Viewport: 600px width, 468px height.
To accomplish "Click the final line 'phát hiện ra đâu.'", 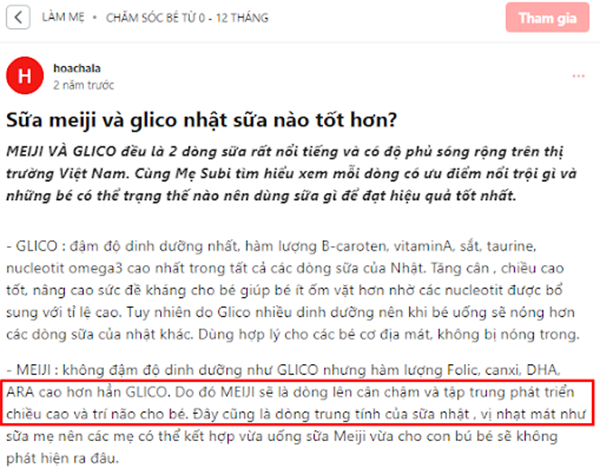I will (62, 458).
